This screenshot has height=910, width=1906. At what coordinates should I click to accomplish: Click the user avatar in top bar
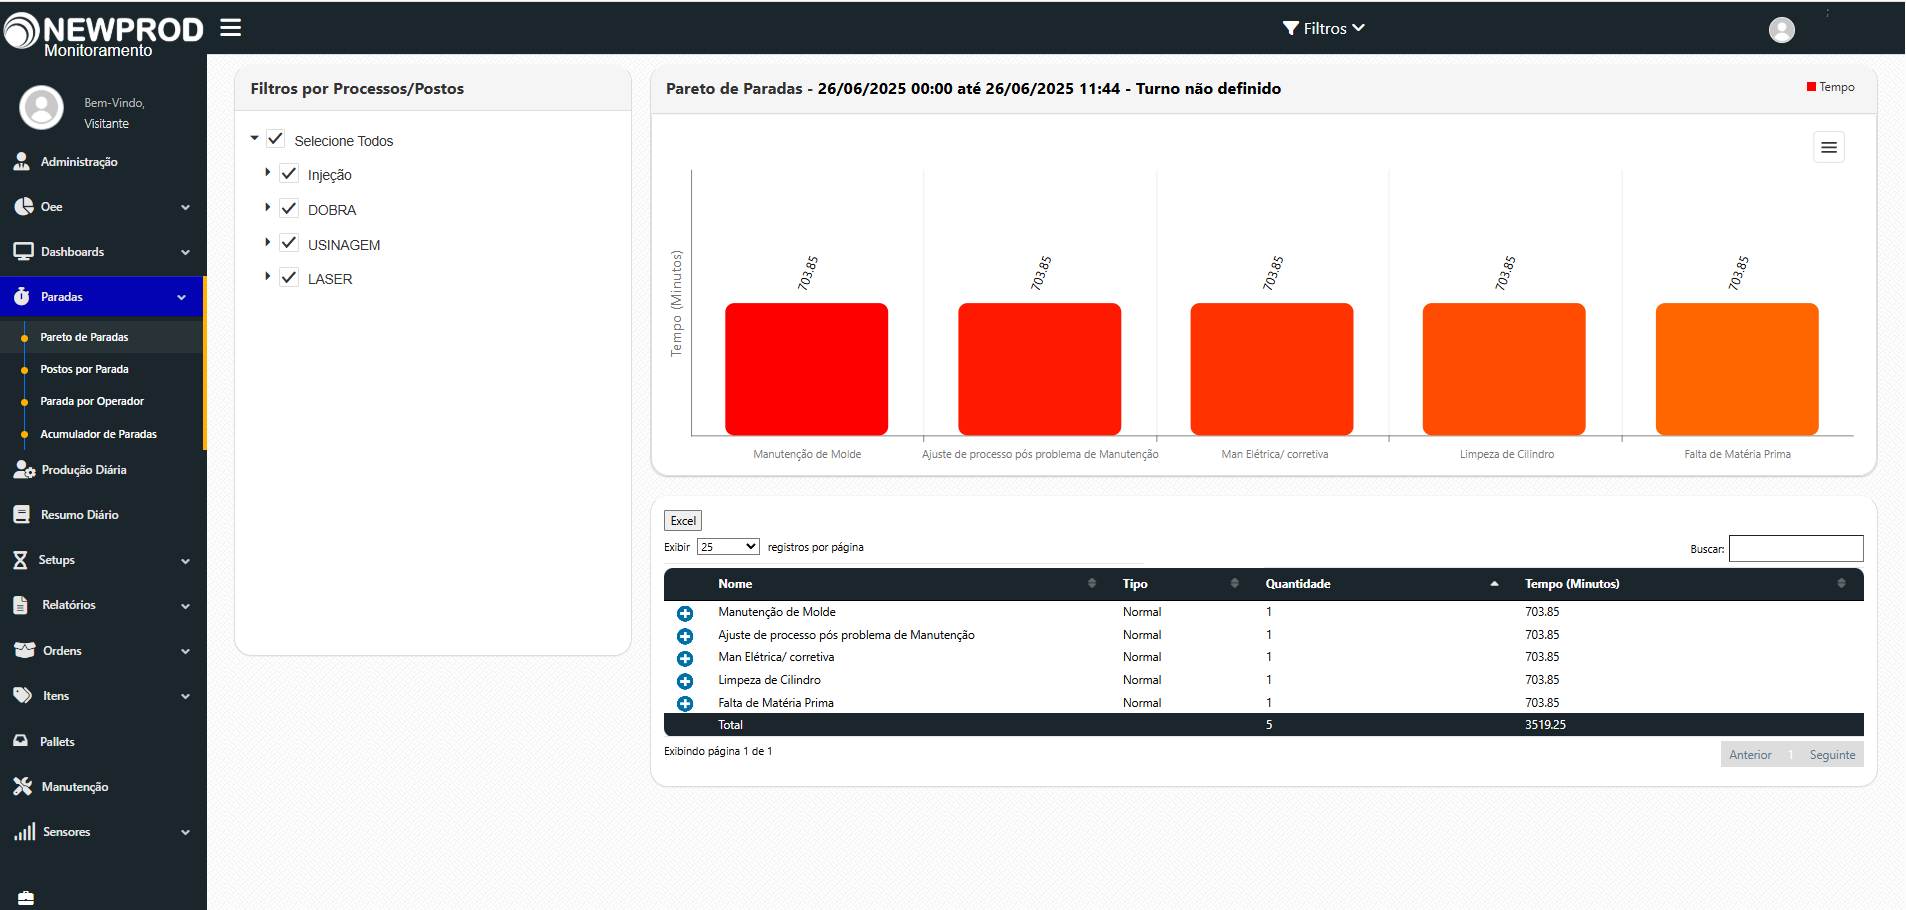pos(1781,30)
